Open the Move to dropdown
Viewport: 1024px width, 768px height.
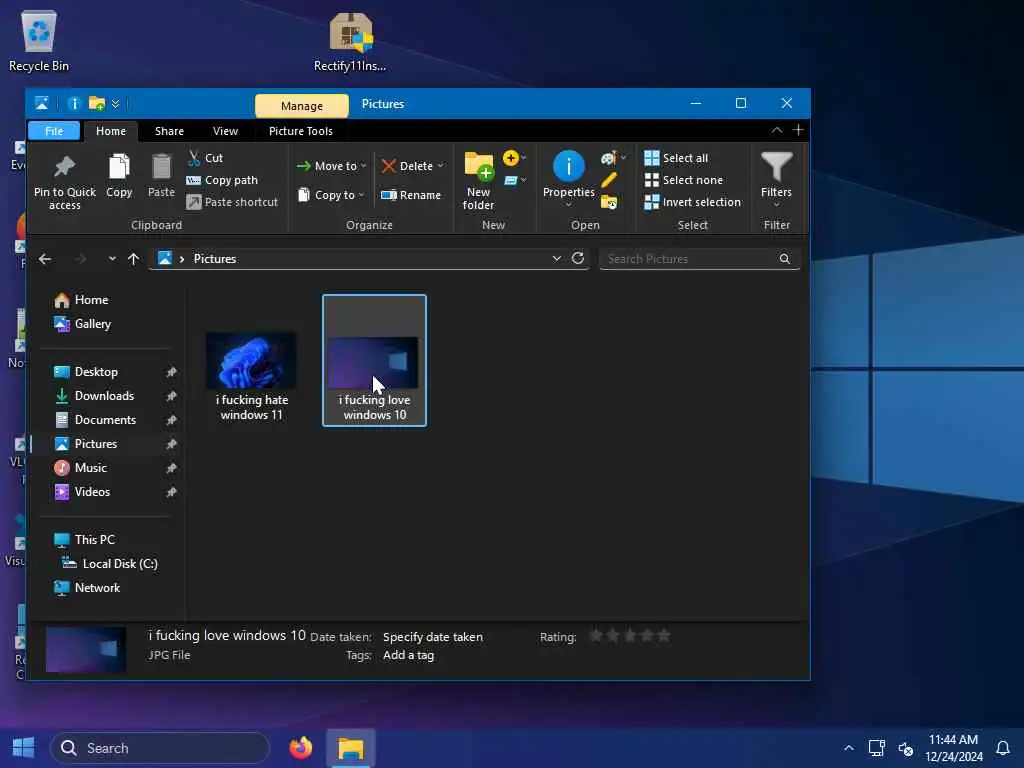[x=331, y=166]
